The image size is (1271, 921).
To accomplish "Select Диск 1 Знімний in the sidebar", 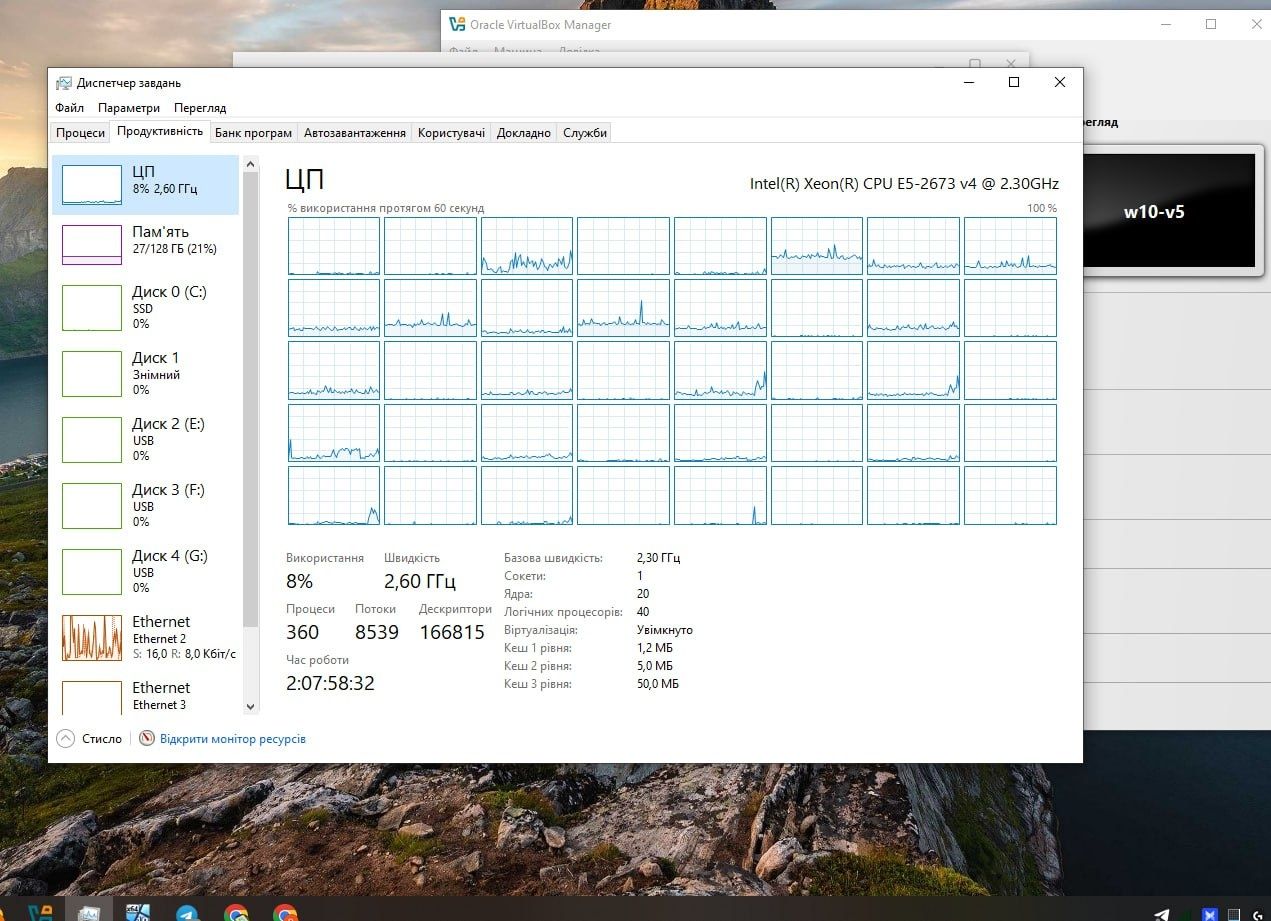I will coord(145,373).
